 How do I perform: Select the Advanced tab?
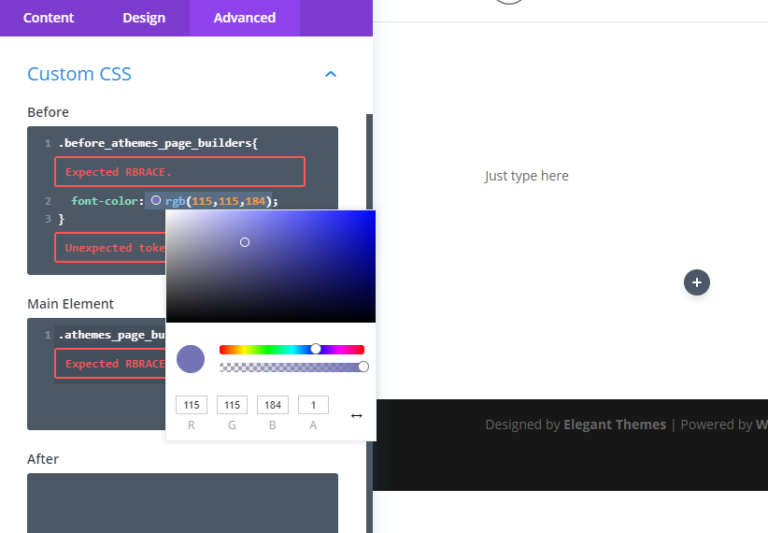(x=244, y=18)
